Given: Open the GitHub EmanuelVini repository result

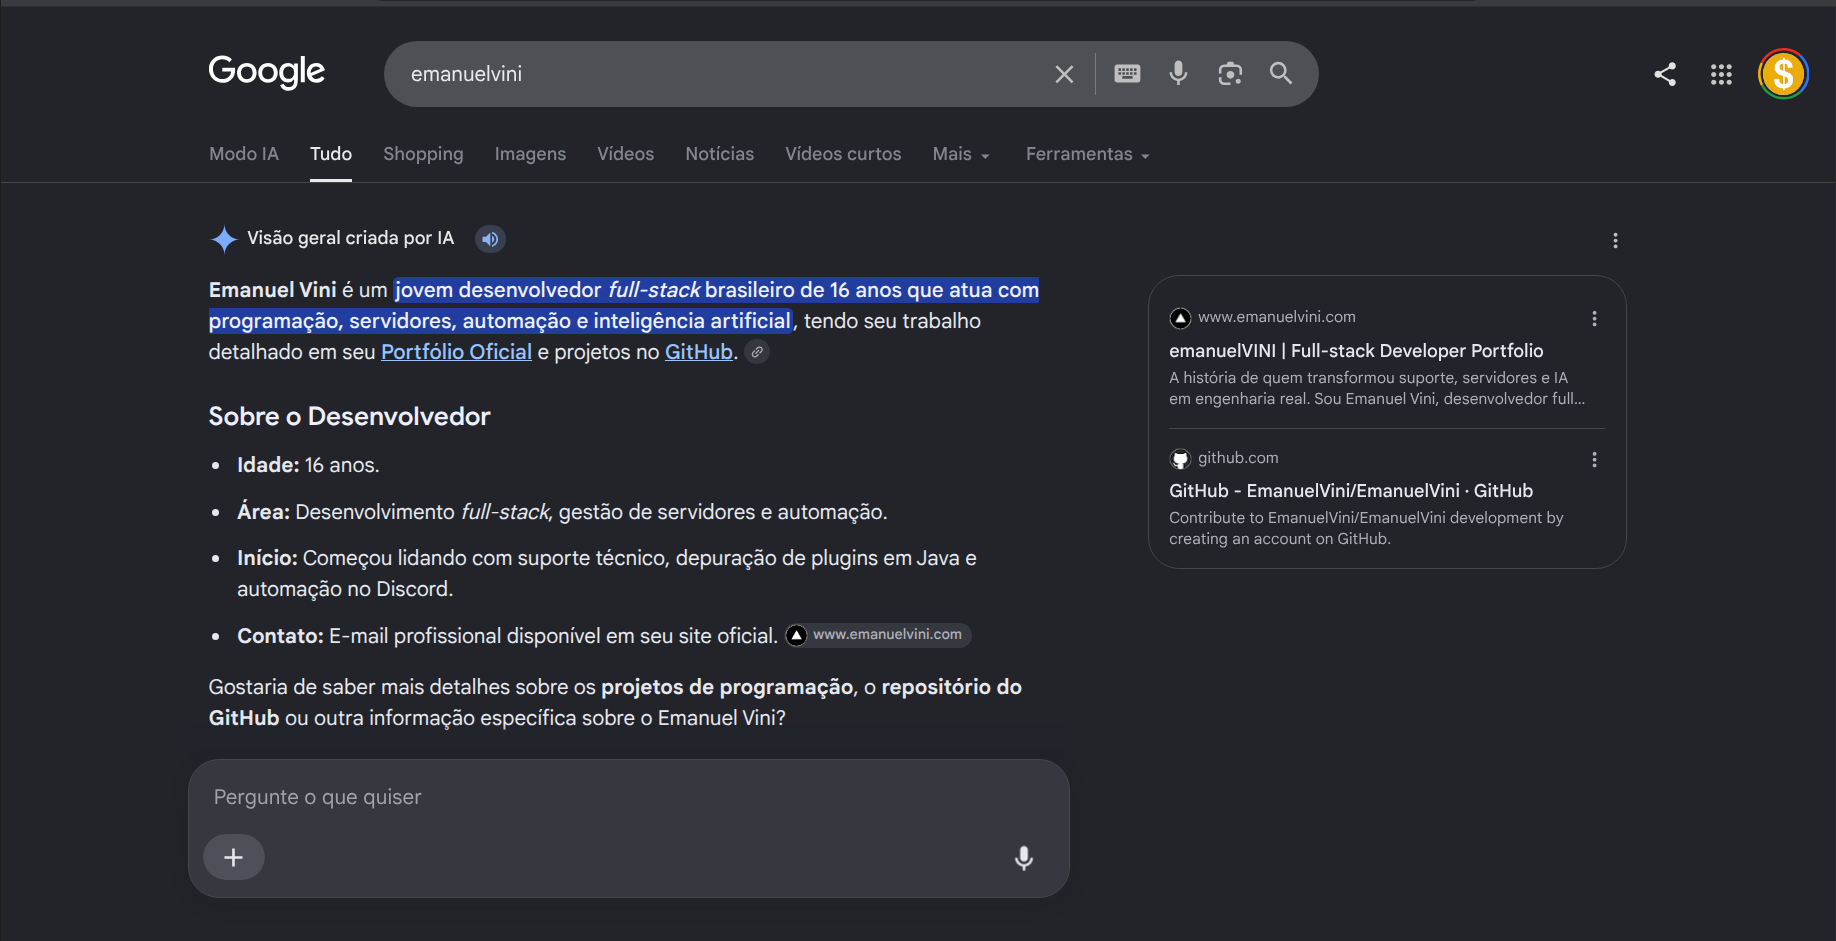Looking at the screenshot, I should (x=1351, y=491).
